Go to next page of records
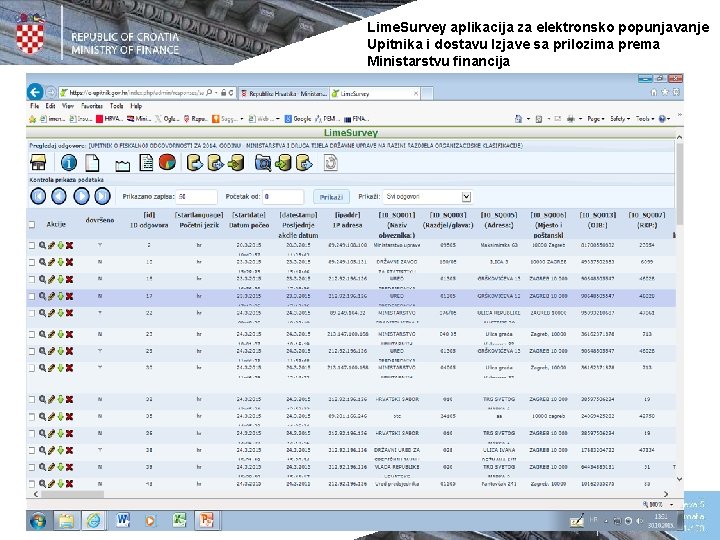 81,197
